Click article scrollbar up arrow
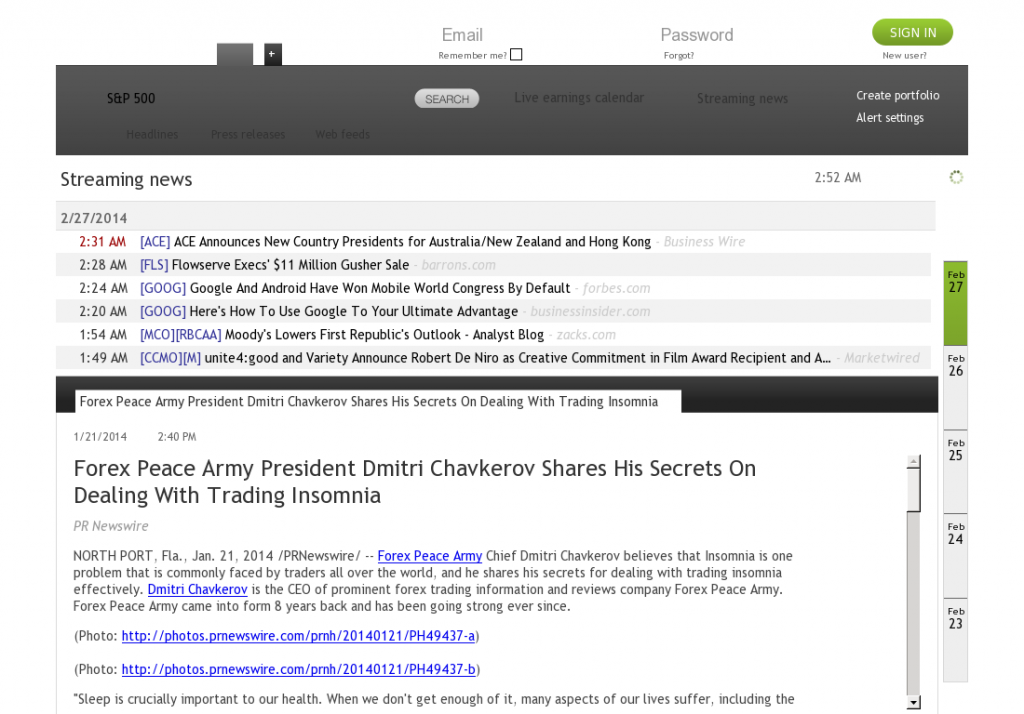This screenshot has height=714, width=1024. pyautogui.click(x=914, y=462)
